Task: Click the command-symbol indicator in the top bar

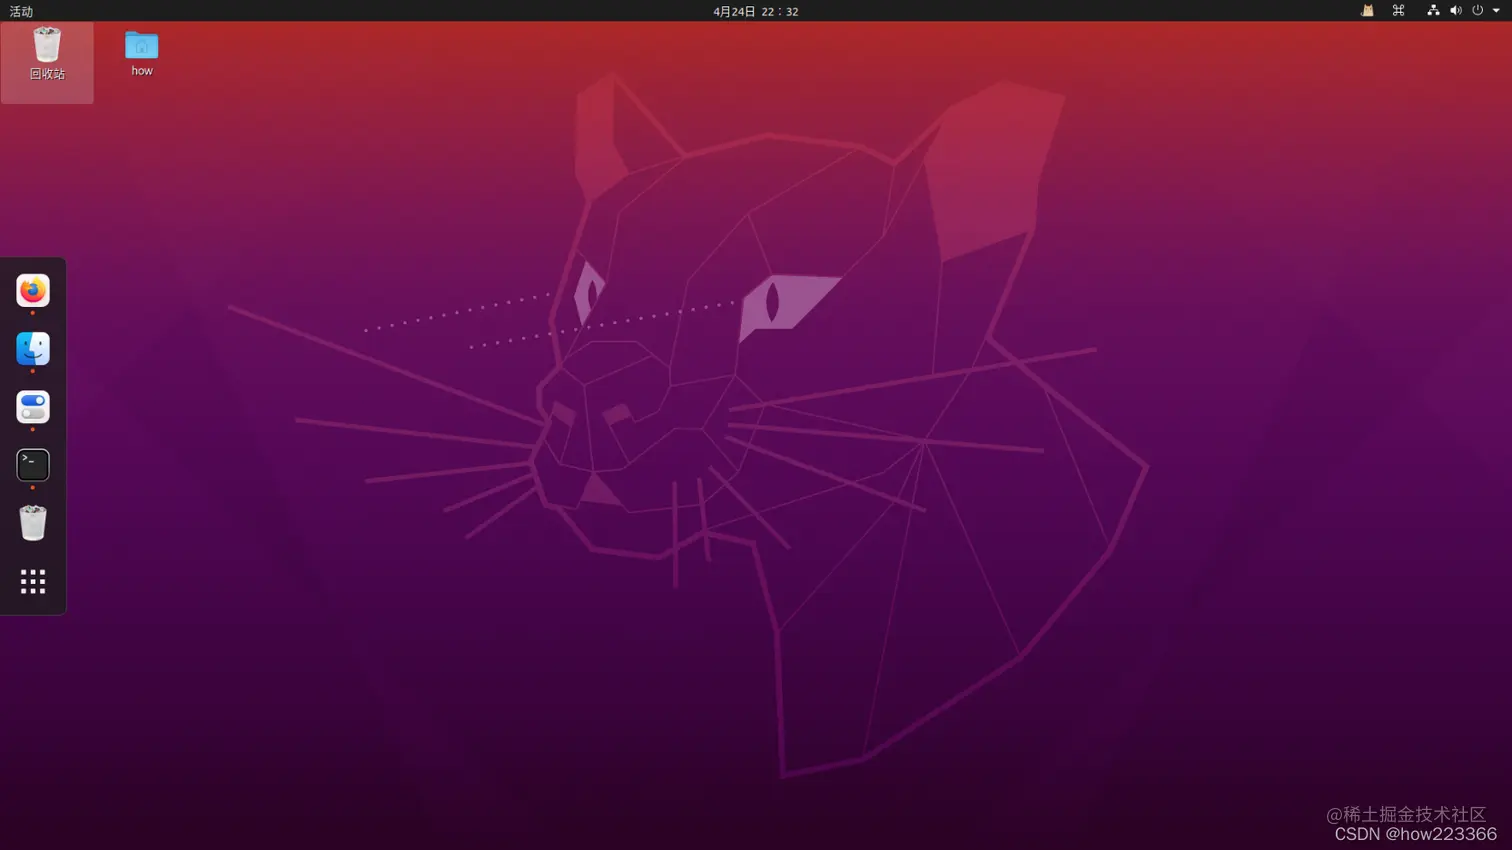Action: (1399, 11)
